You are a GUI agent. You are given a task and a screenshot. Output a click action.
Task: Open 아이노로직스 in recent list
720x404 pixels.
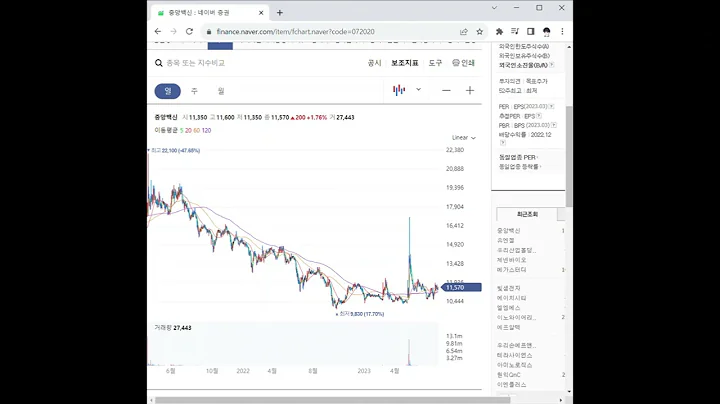click(x=515, y=365)
